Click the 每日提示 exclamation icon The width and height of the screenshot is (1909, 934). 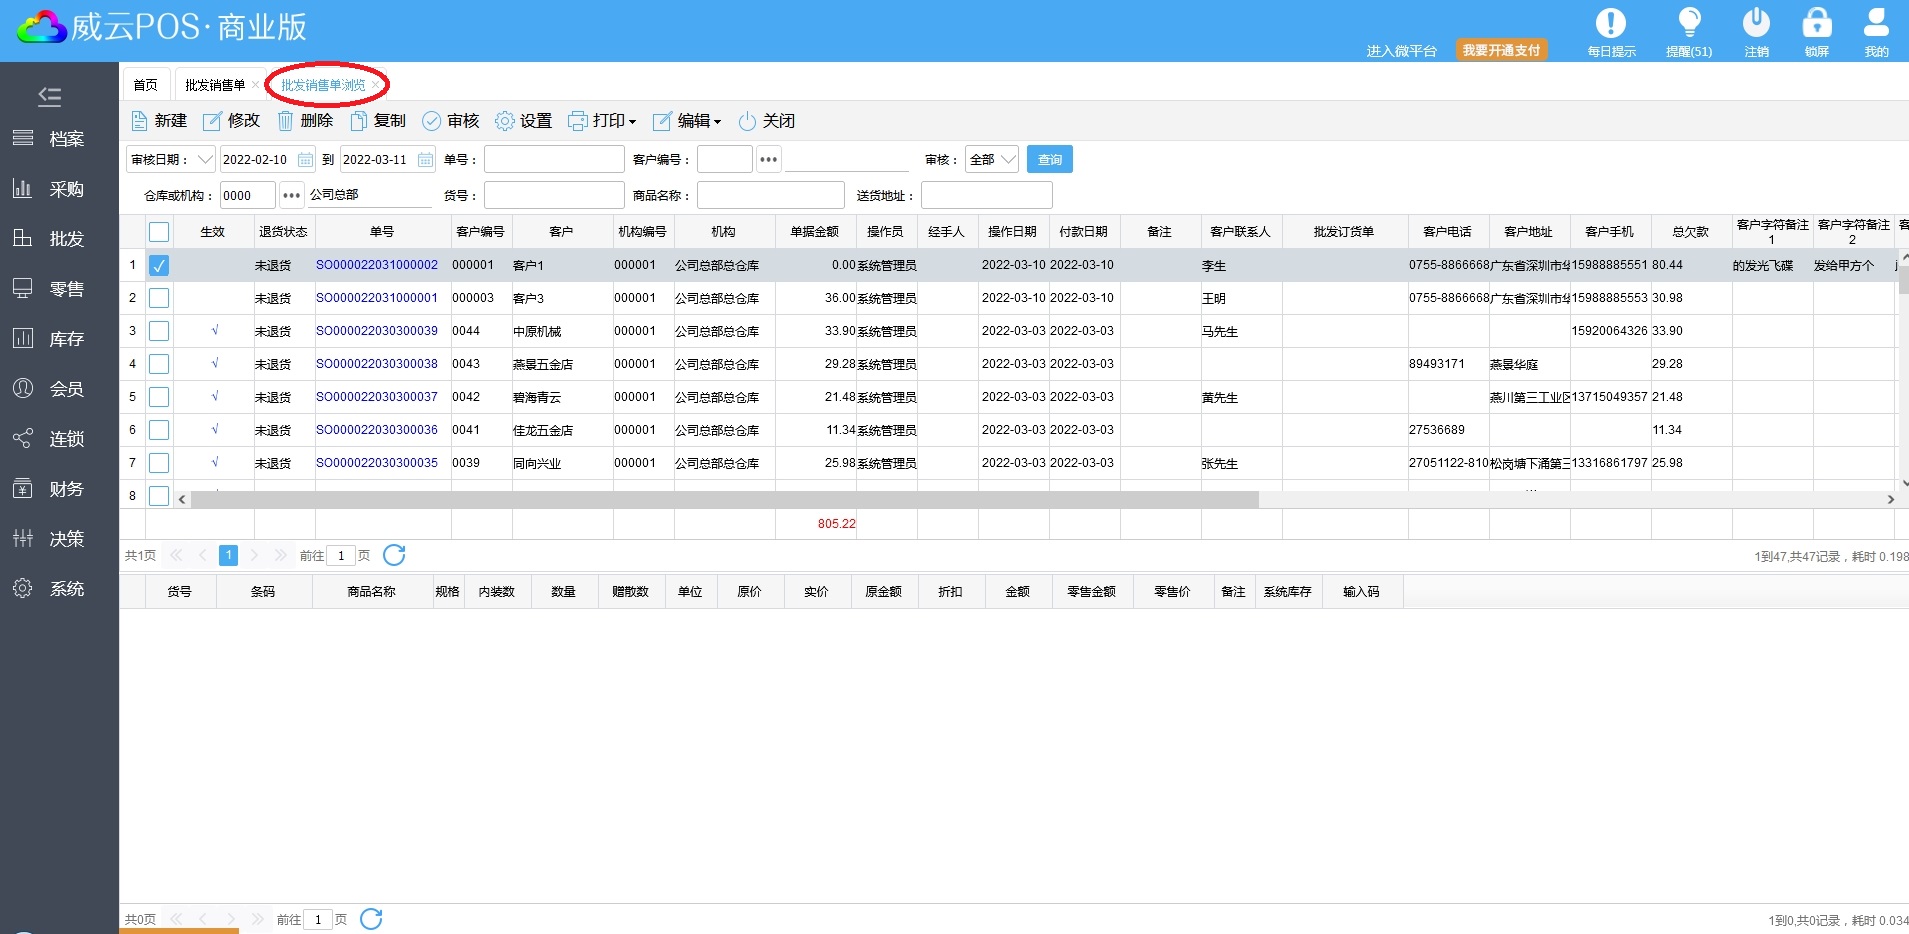[1611, 23]
